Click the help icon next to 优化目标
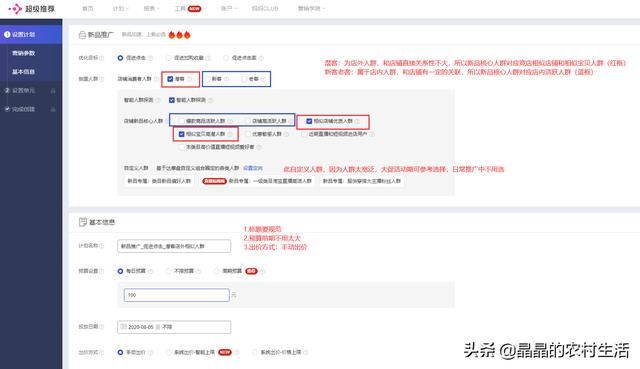640x369 pixels. (x=102, y=58)
